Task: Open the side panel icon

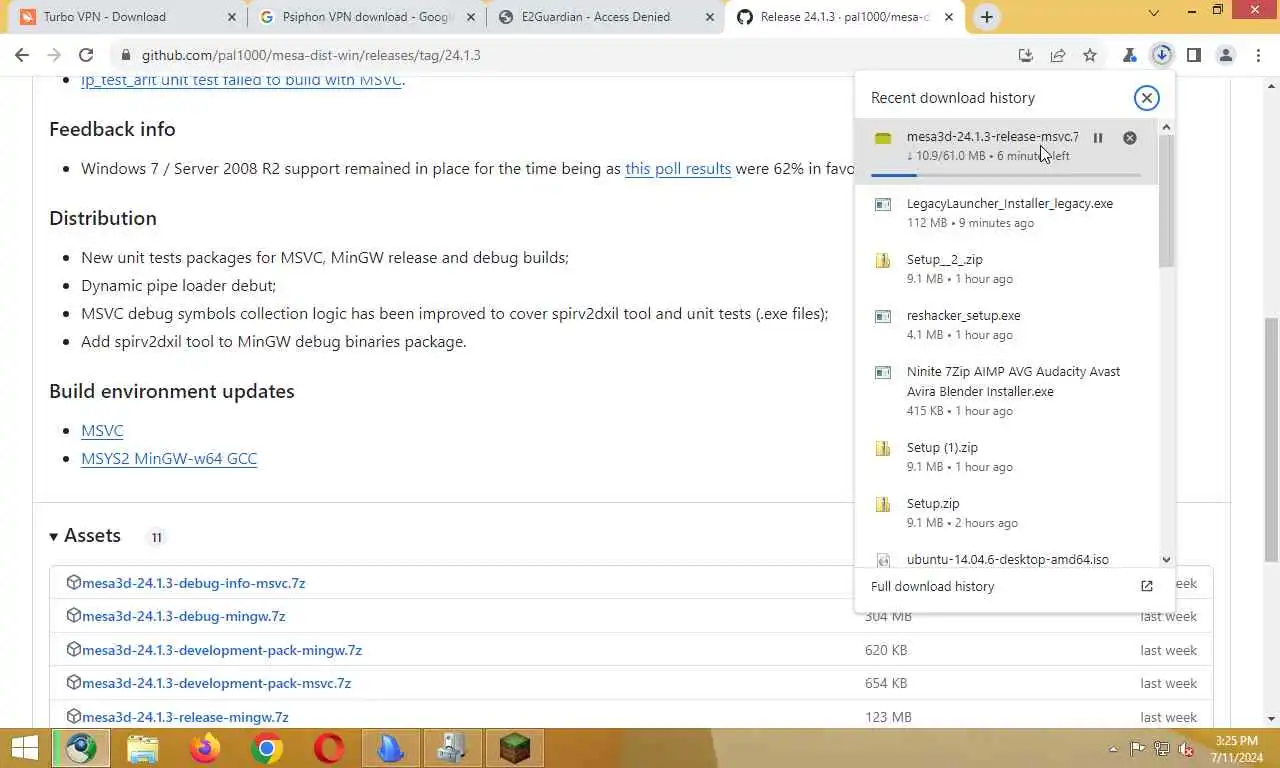Action: 1193,55
